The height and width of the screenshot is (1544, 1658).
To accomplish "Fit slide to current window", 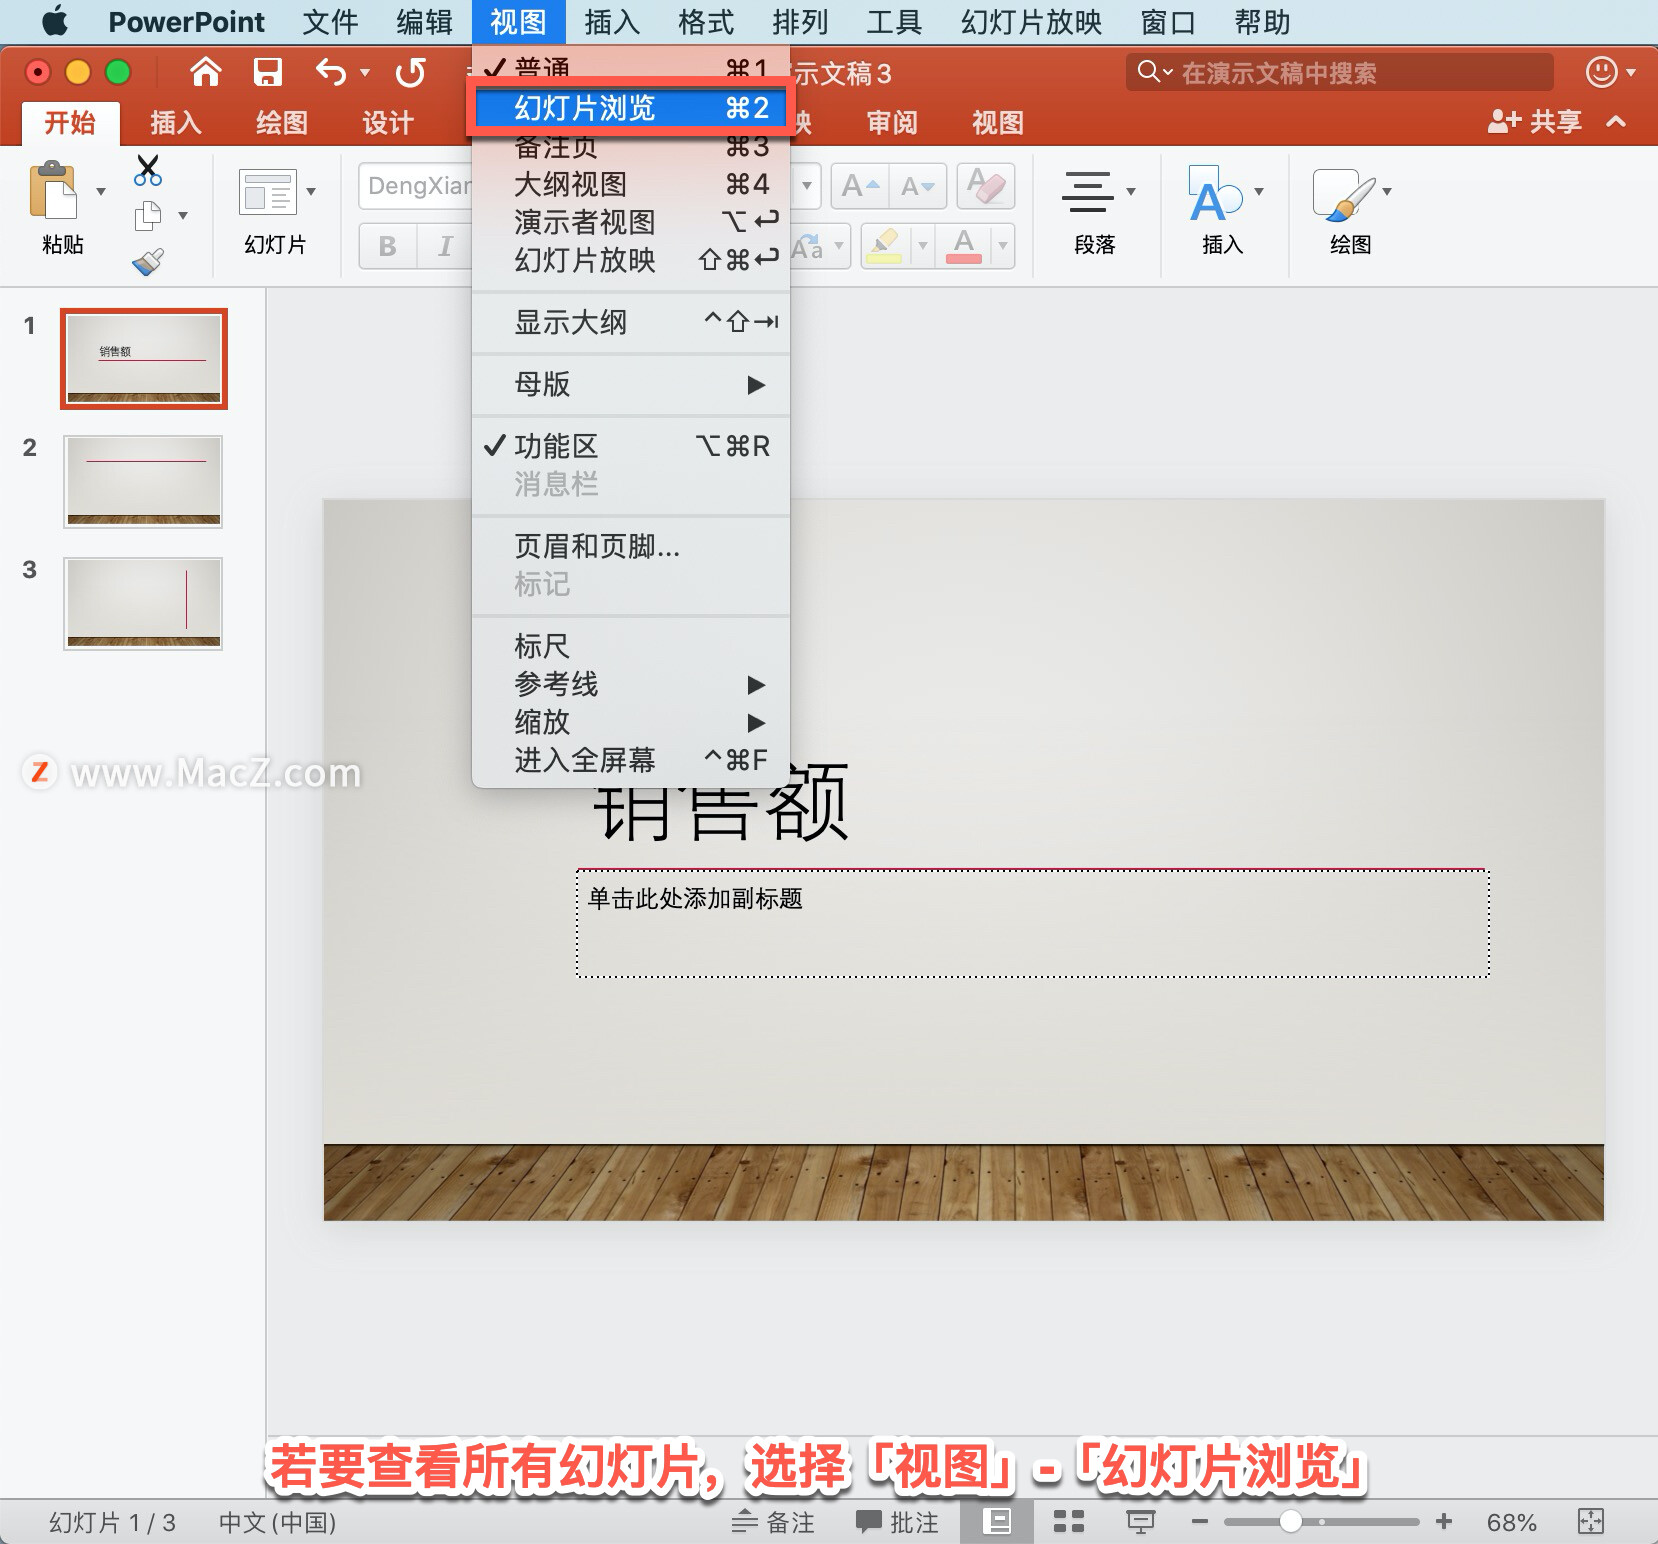I will coord(1591,1521).
